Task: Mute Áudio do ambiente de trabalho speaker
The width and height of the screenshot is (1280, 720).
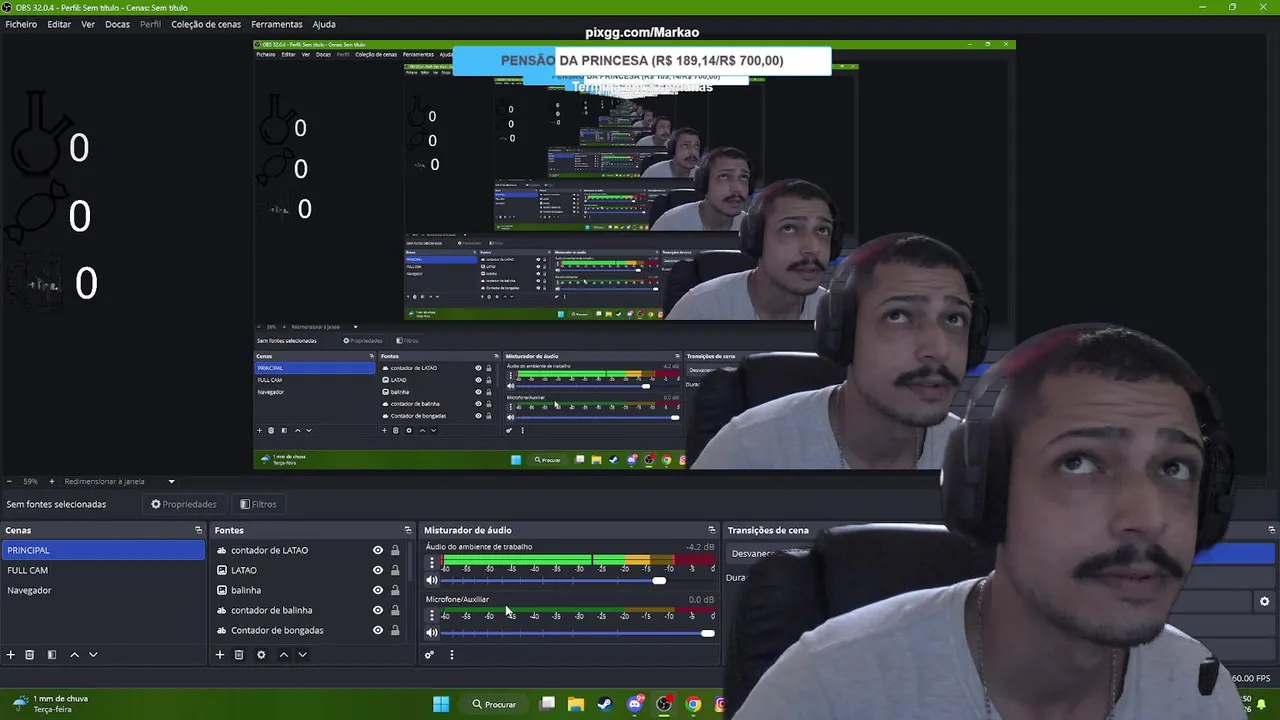Action: click(432, 580)
